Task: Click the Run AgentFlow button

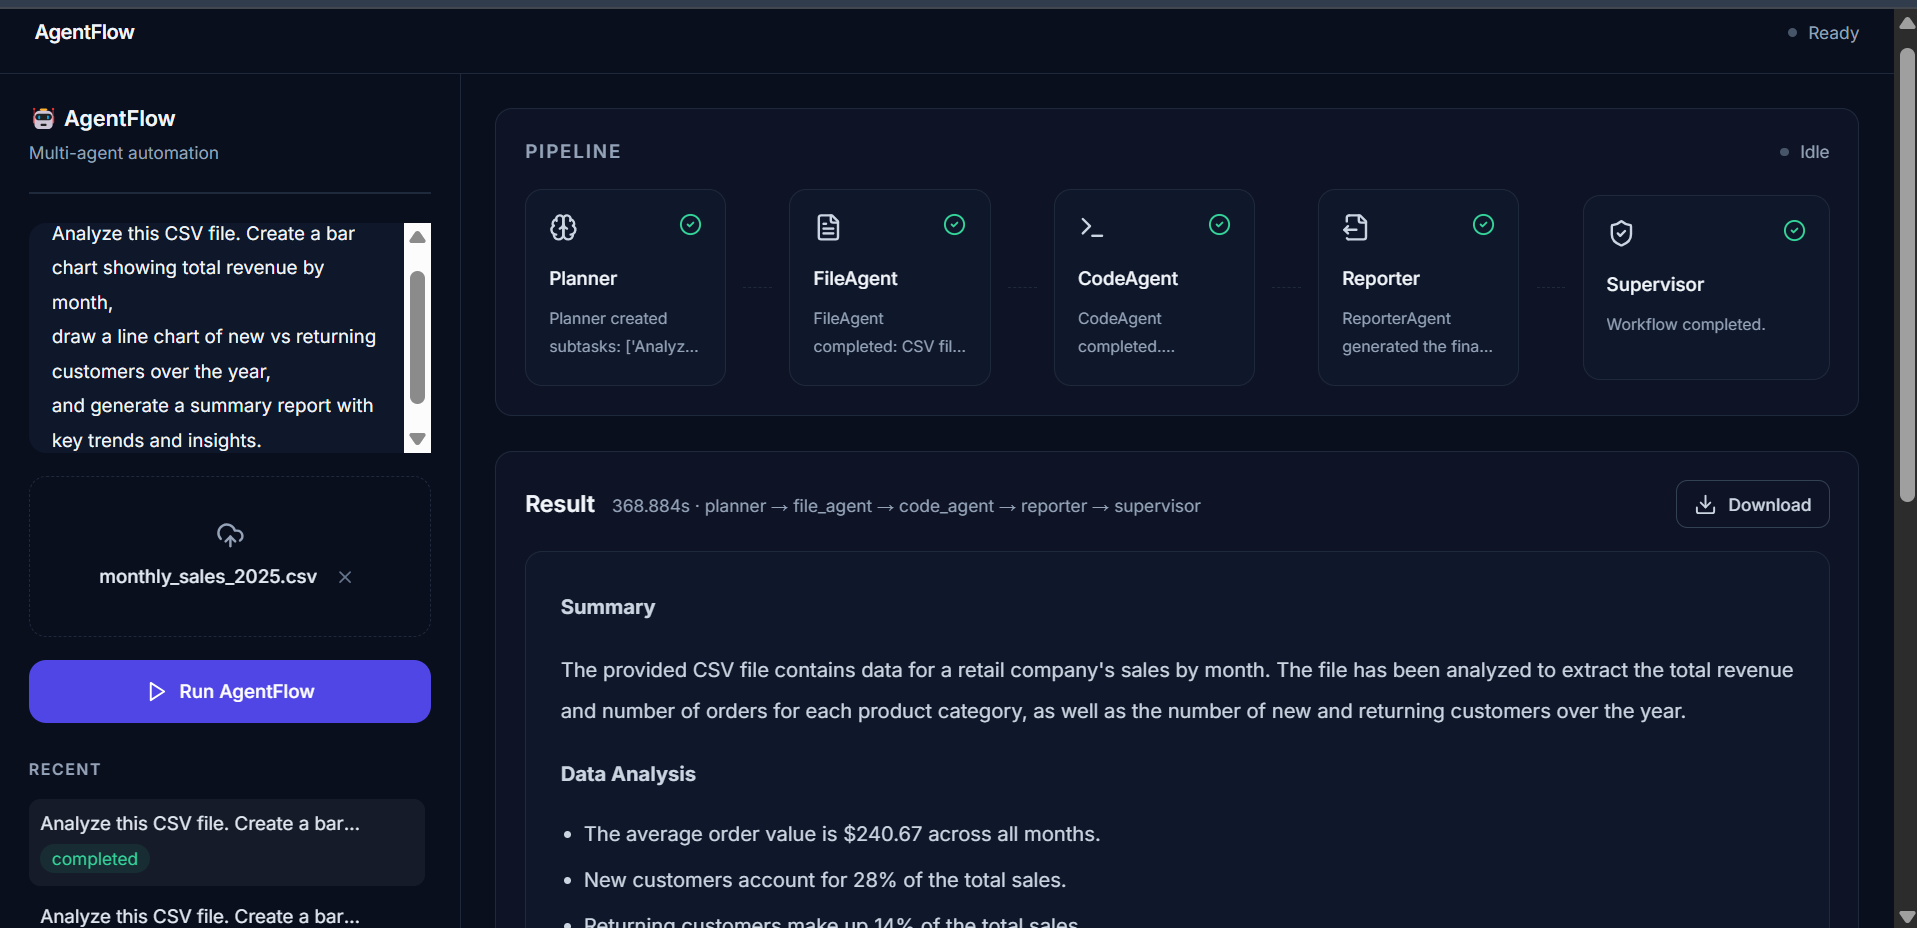Action: (230, 691)
